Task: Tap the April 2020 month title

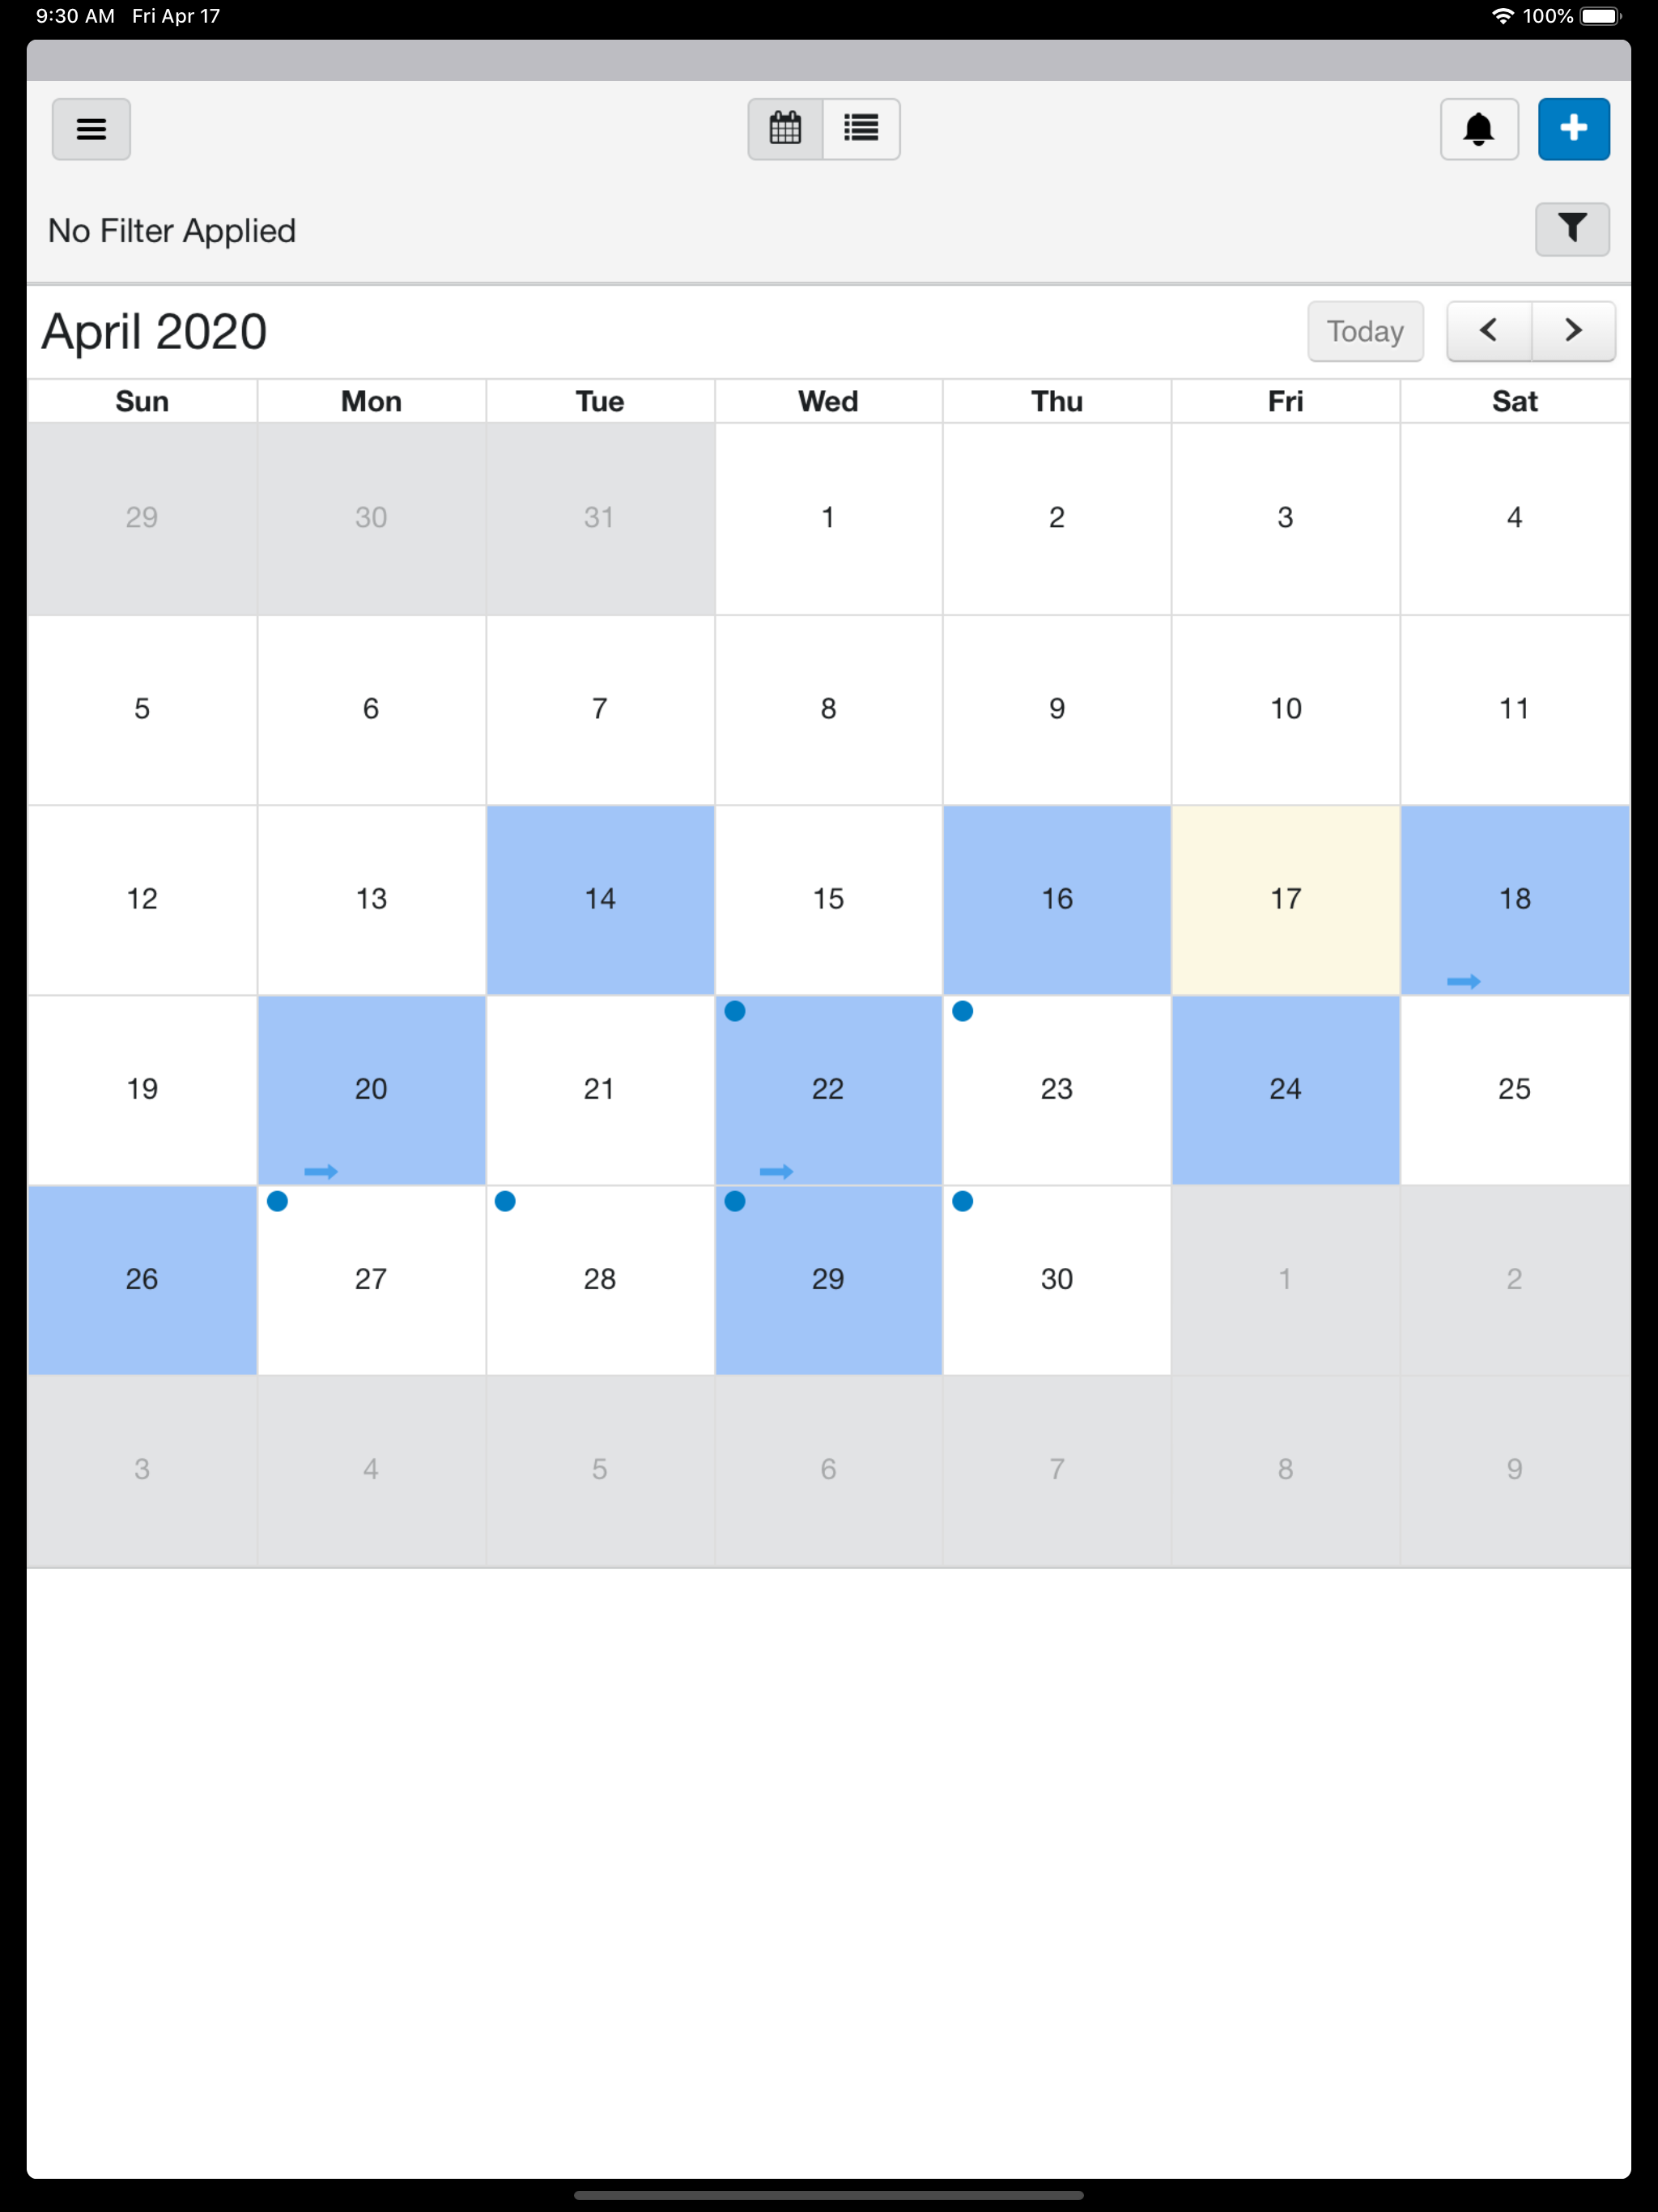Action: [152, 331]
